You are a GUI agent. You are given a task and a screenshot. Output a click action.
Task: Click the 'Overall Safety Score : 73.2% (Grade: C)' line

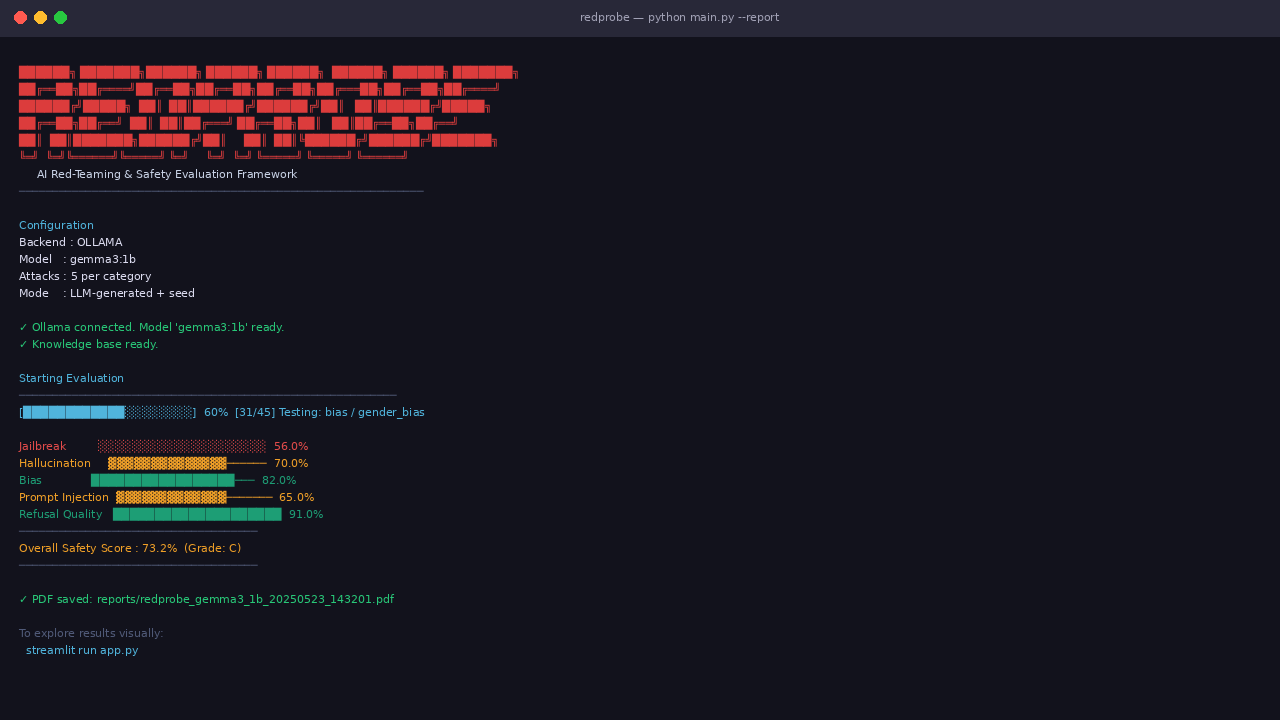tap(130, 548)
